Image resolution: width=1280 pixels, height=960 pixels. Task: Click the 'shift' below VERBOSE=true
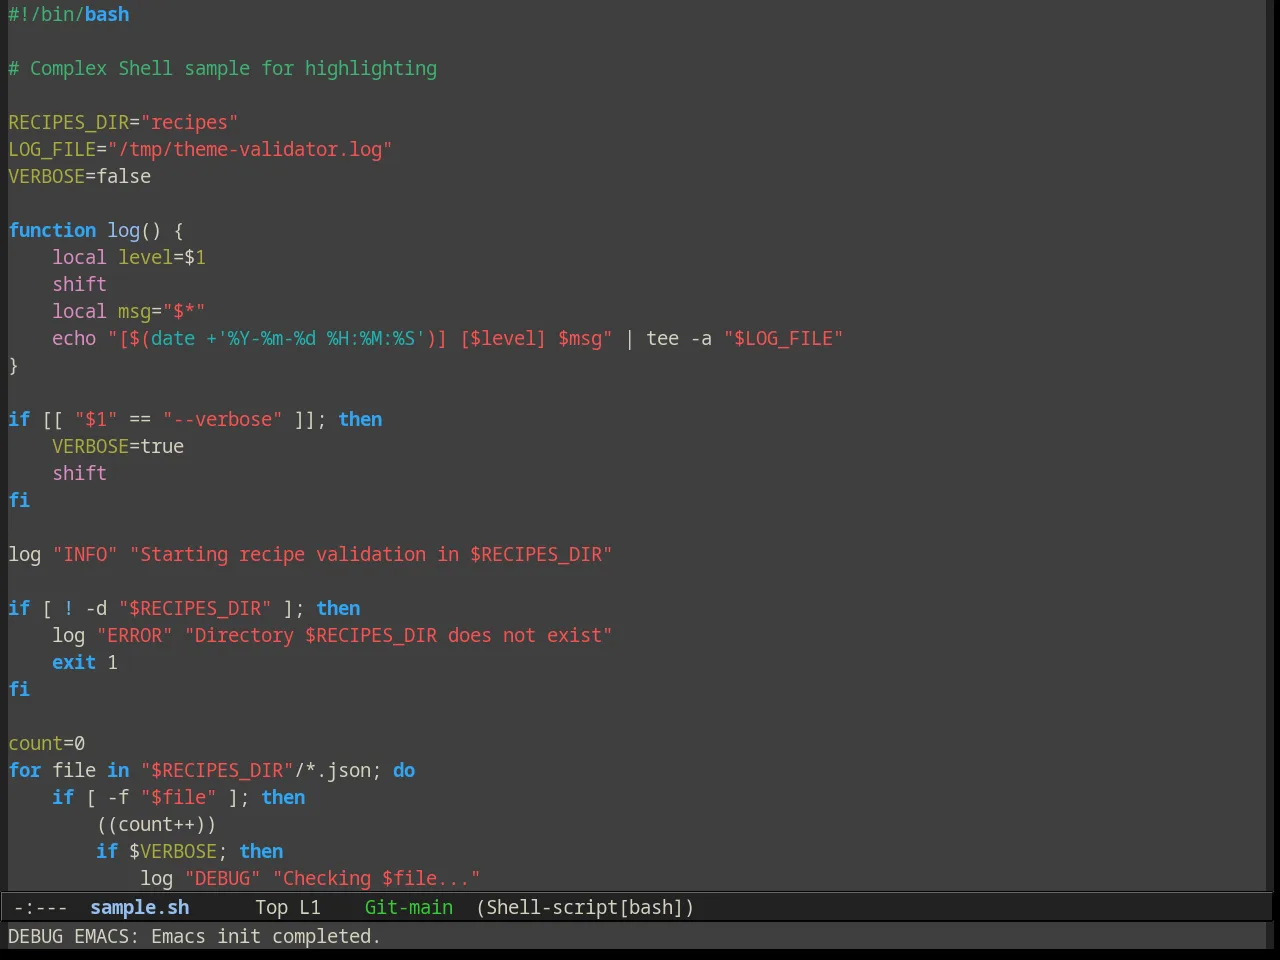click(79, 473)
